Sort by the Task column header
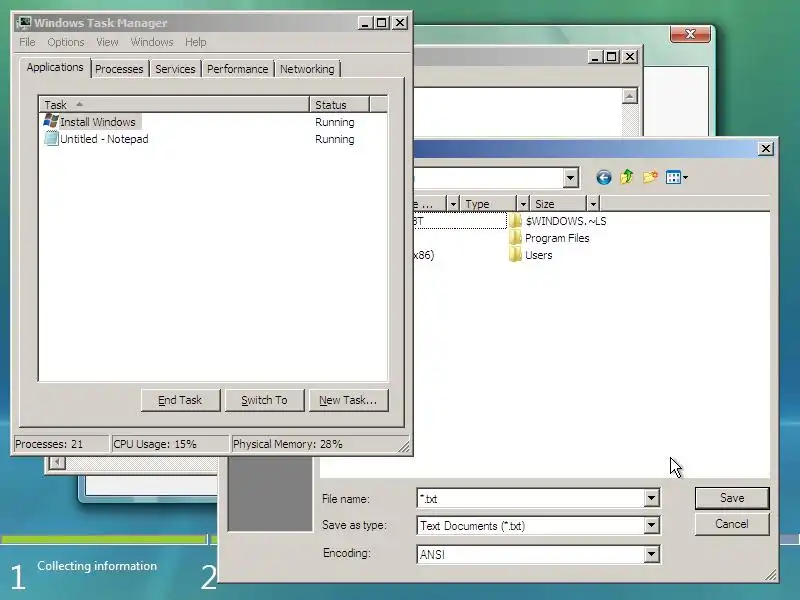Image resolution: width=800 pixels, height=600 pixels. click(173, 105)
